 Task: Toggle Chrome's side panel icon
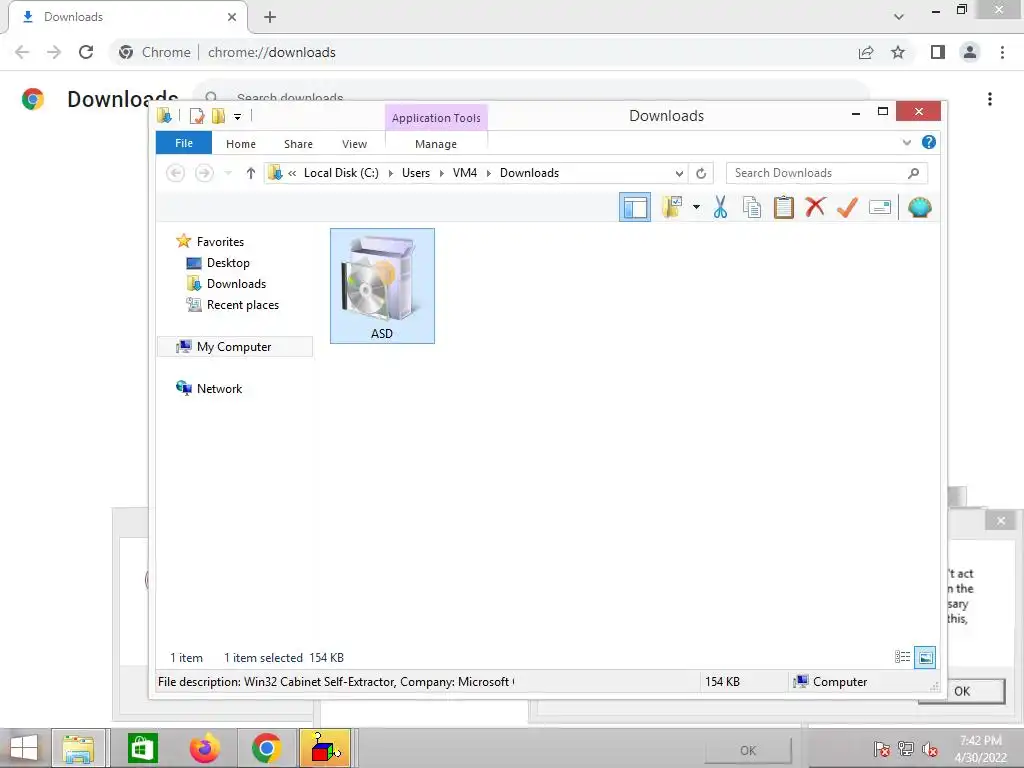point(938,52)
